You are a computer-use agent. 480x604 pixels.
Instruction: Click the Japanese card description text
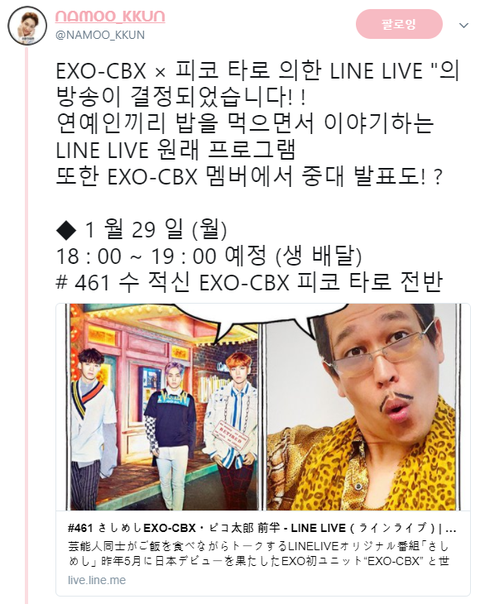259,554
